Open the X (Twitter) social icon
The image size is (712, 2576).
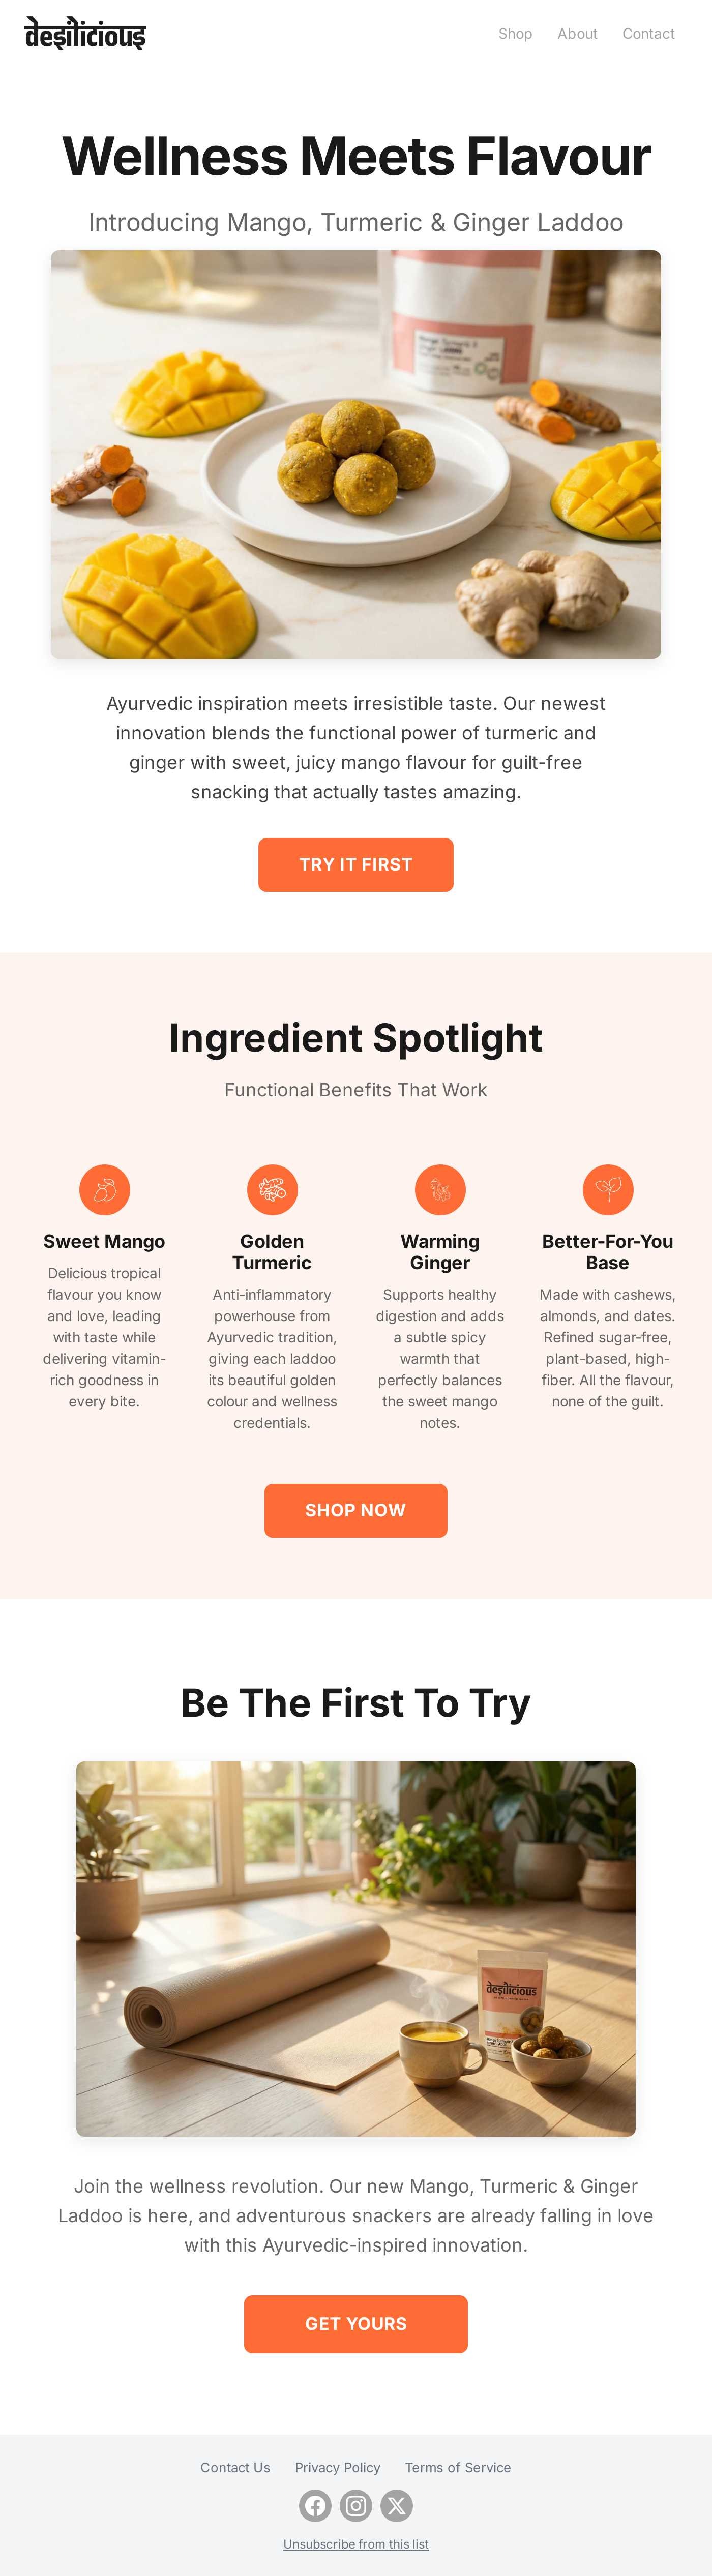click(x=397, y=2505)
